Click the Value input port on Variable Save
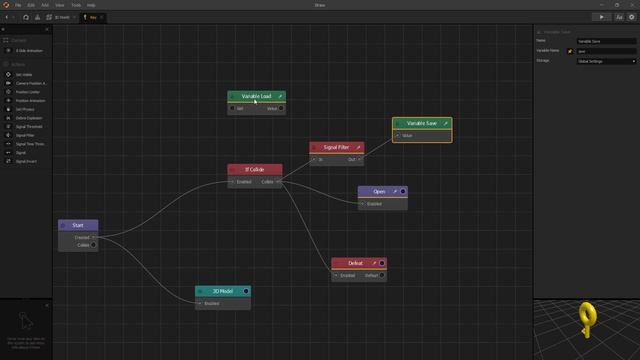This screenshot has height=360, width=640. click(398, 136)
